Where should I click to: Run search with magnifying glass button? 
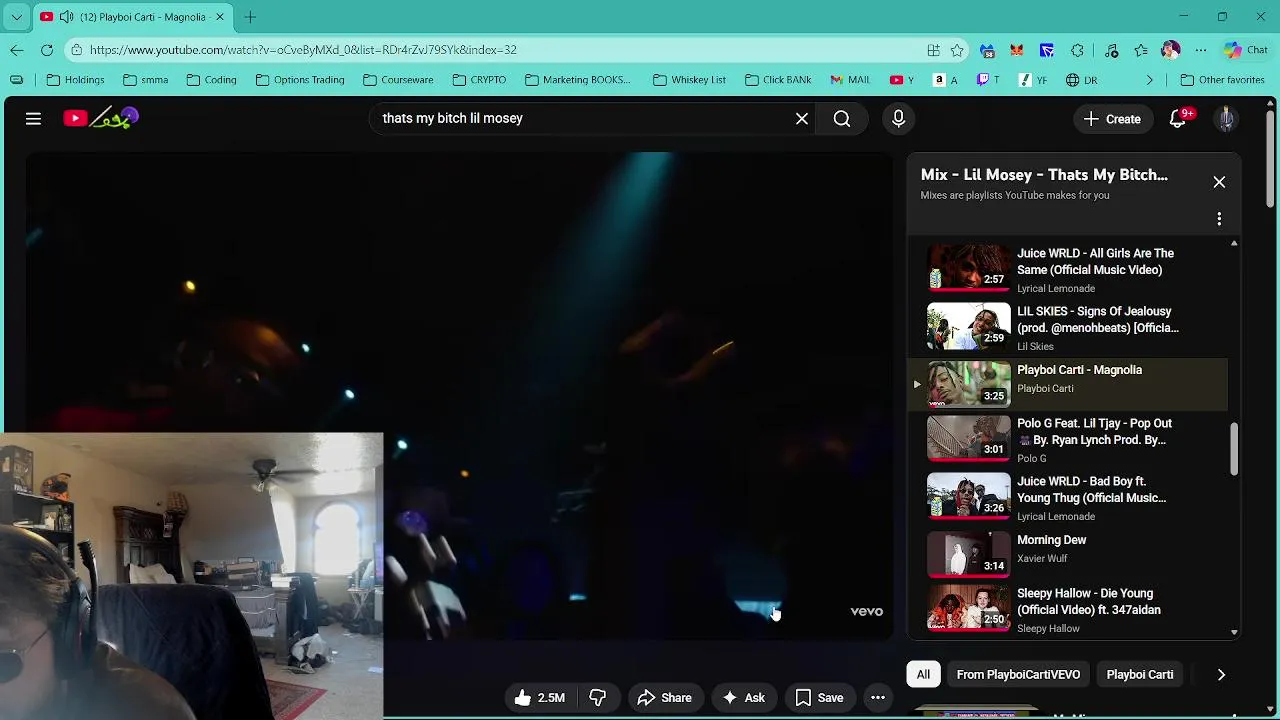point(842,119)
